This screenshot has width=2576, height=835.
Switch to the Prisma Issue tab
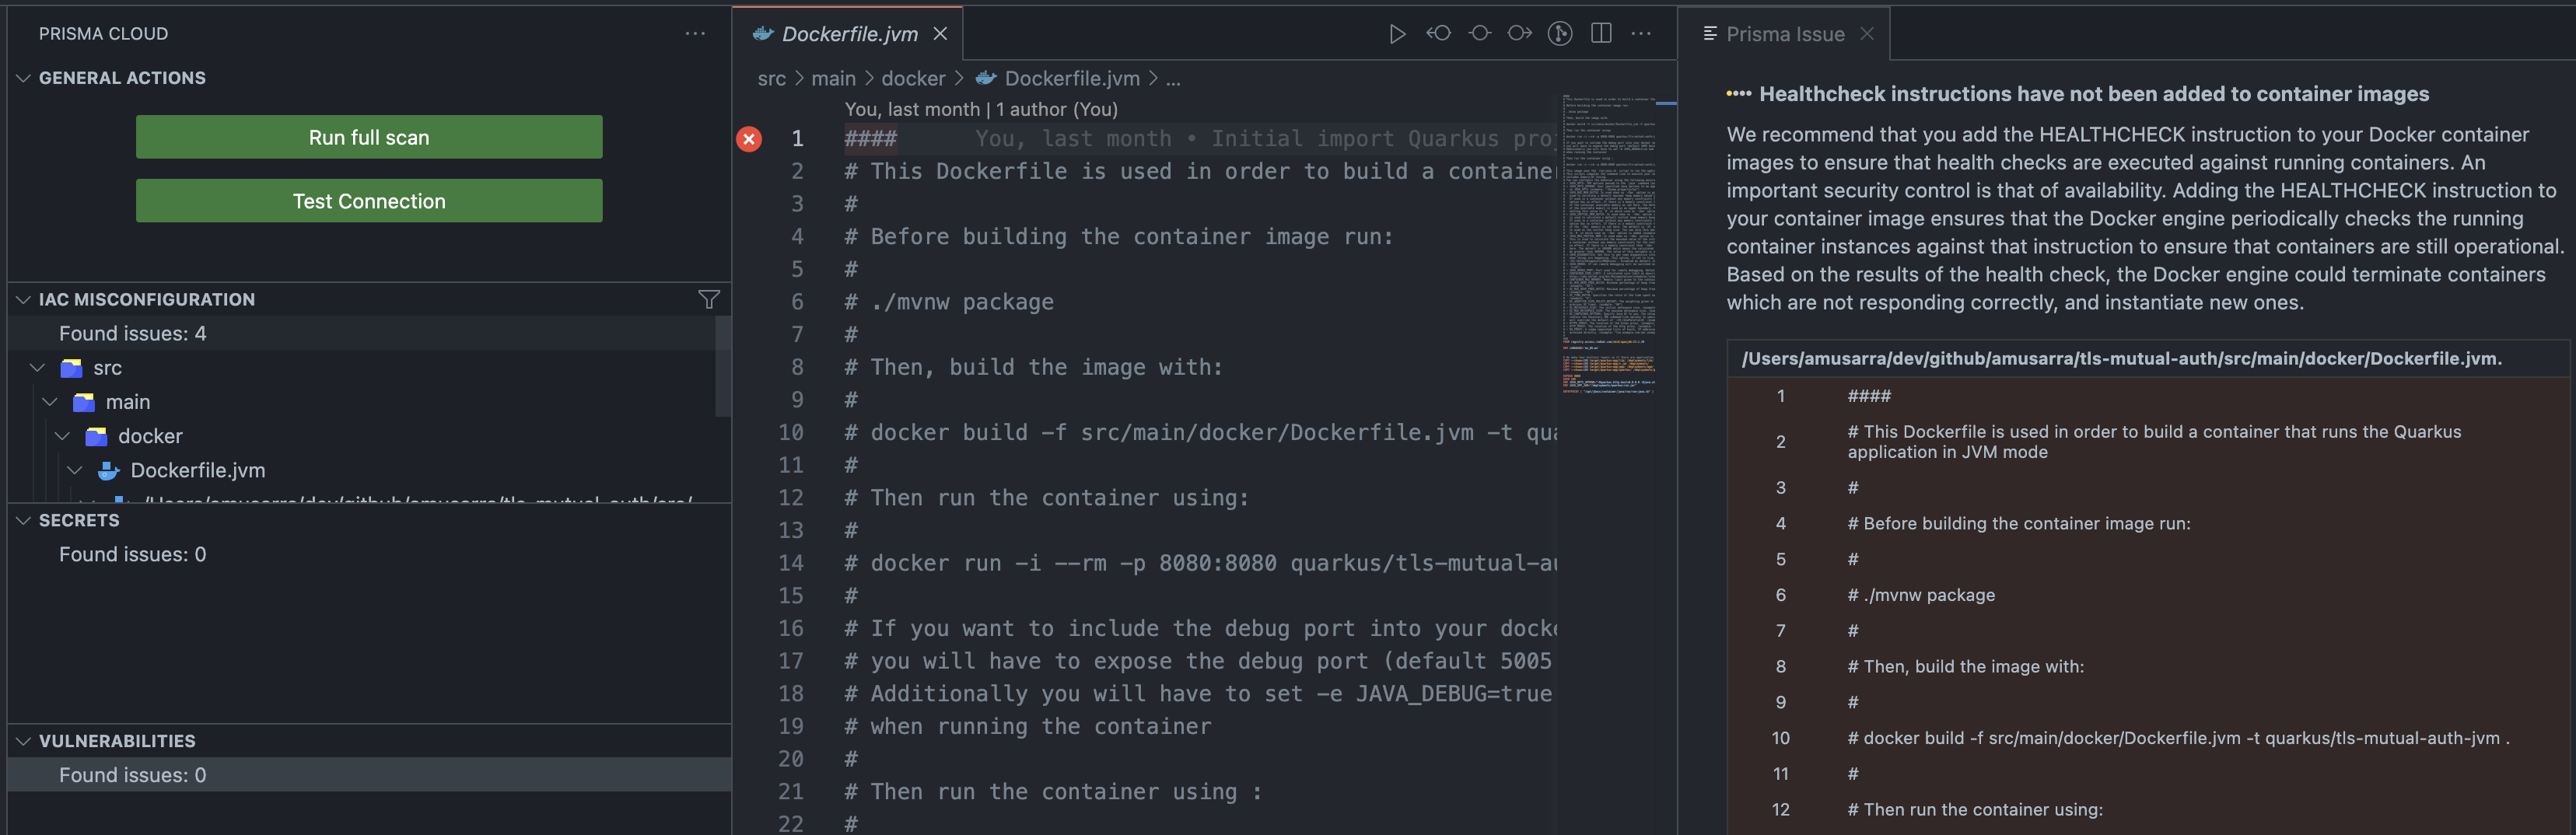[x=1784, y=34]
